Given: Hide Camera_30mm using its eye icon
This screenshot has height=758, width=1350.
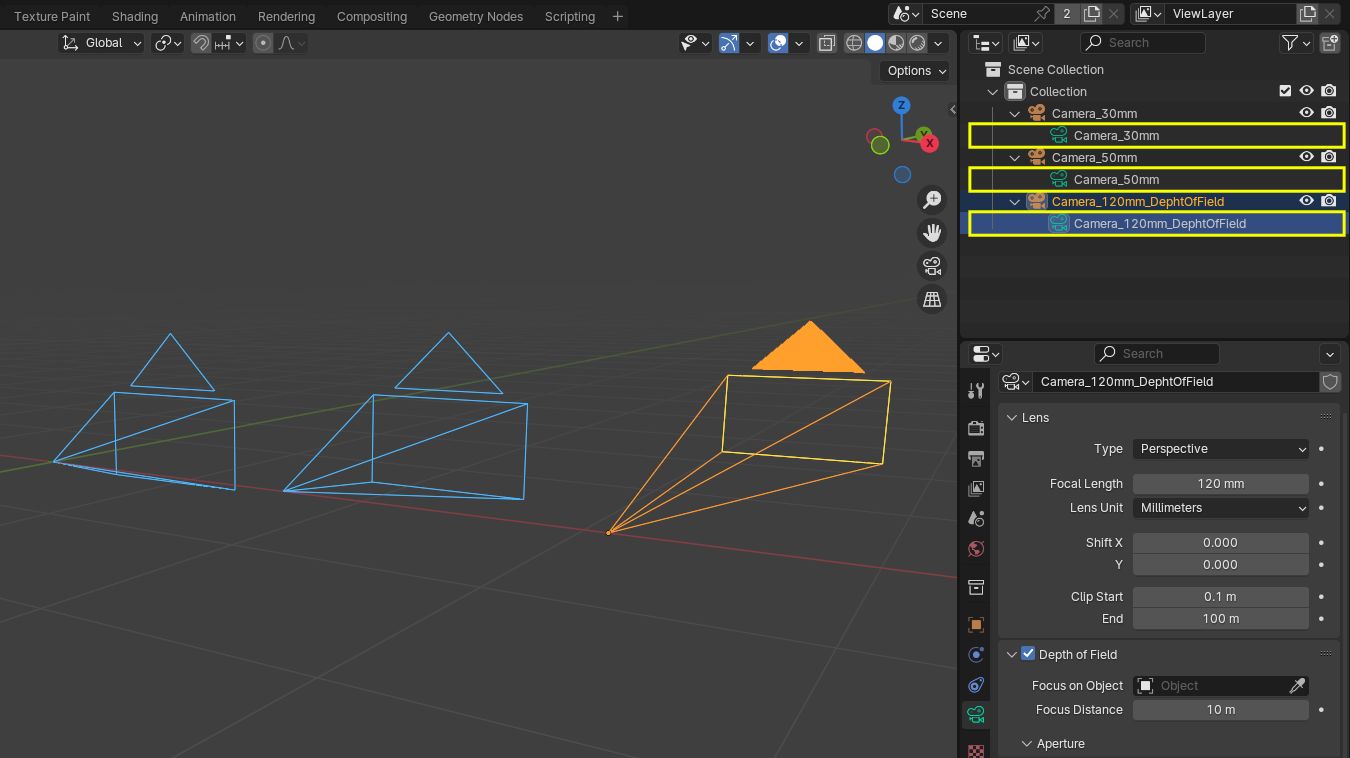Looking at the screenshot, I should click(x=1306, y=112).
